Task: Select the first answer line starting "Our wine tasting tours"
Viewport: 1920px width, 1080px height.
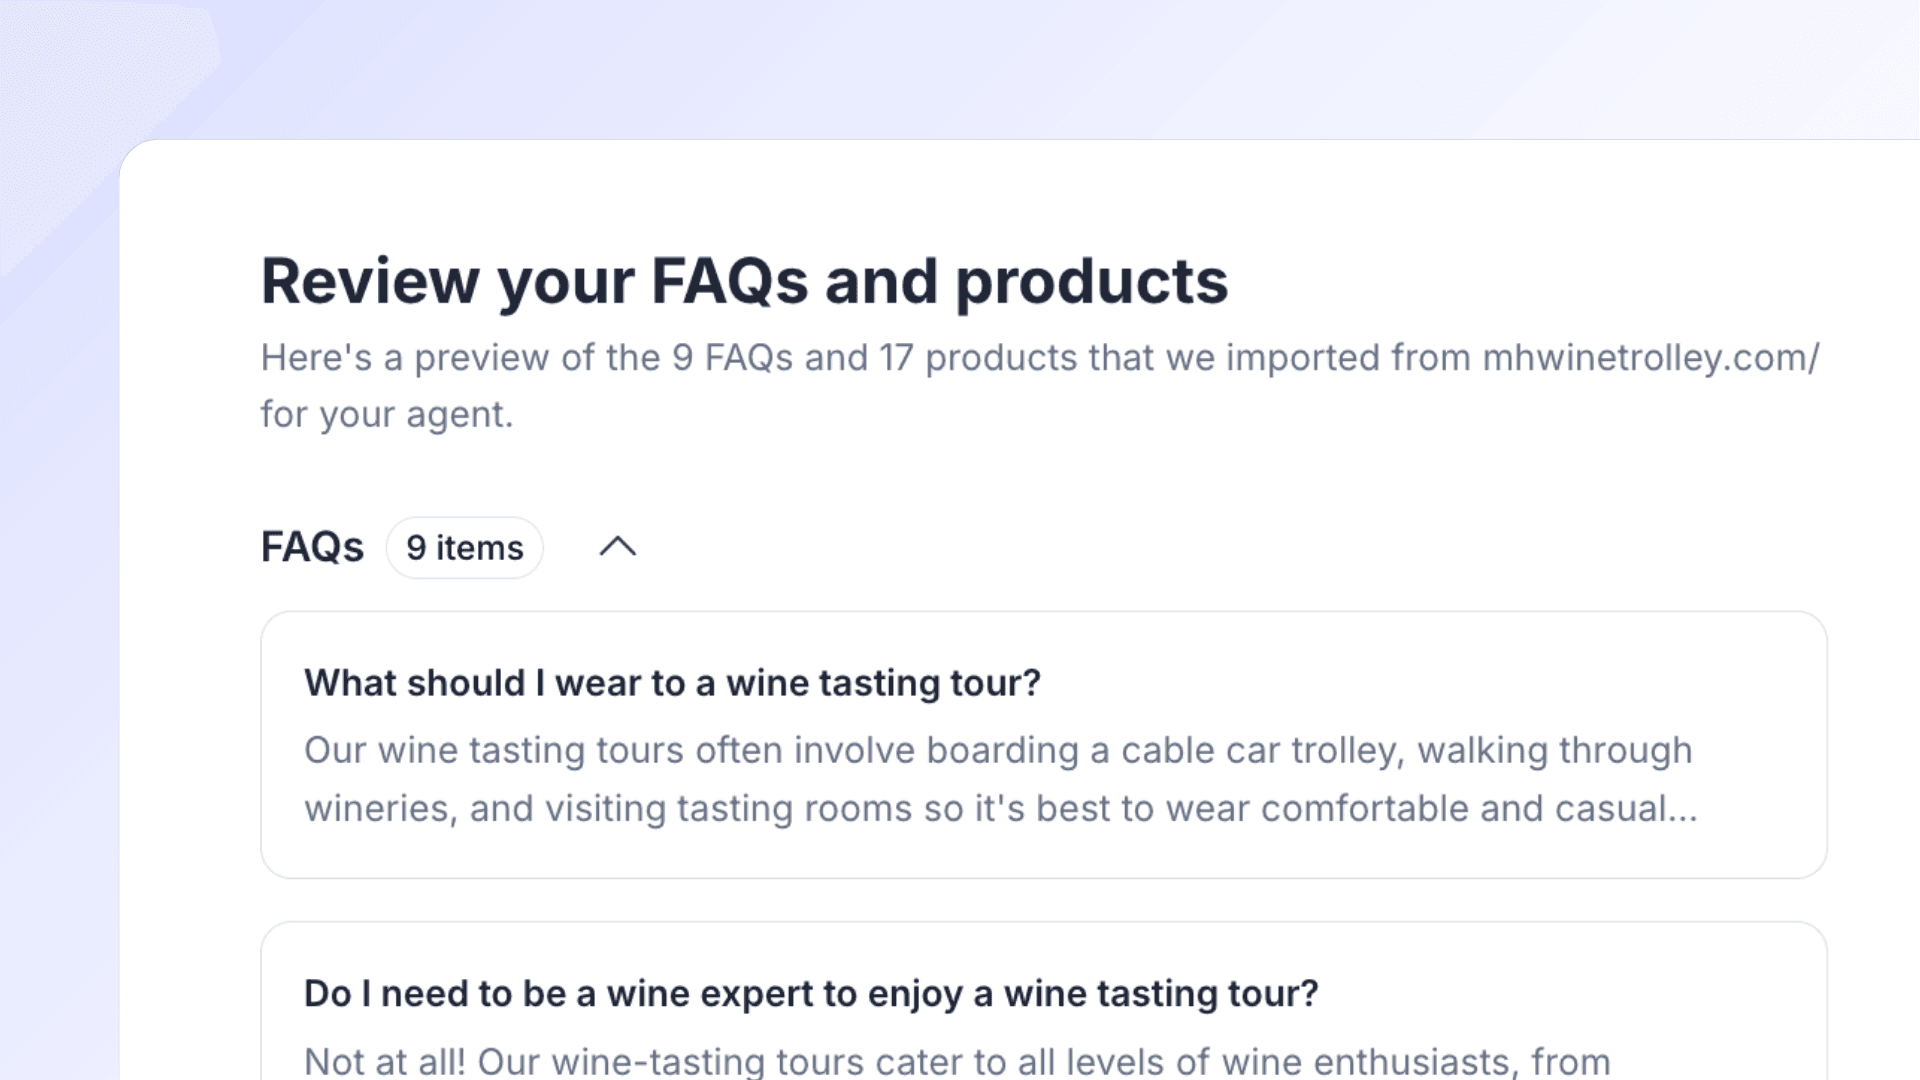Action: click(x=997, y=750)
